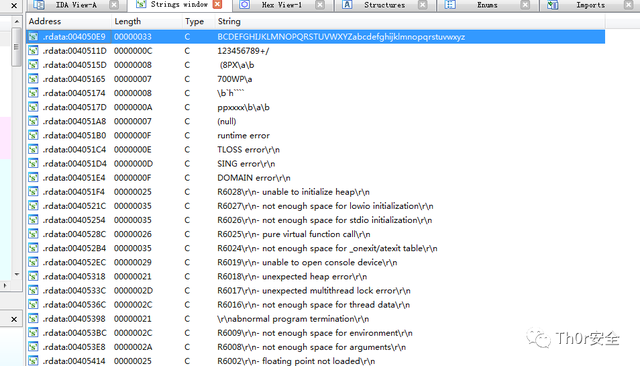Click string icon of row .rdata:004050E9
This screenshot has width=640, height=366.
(33, 37)
